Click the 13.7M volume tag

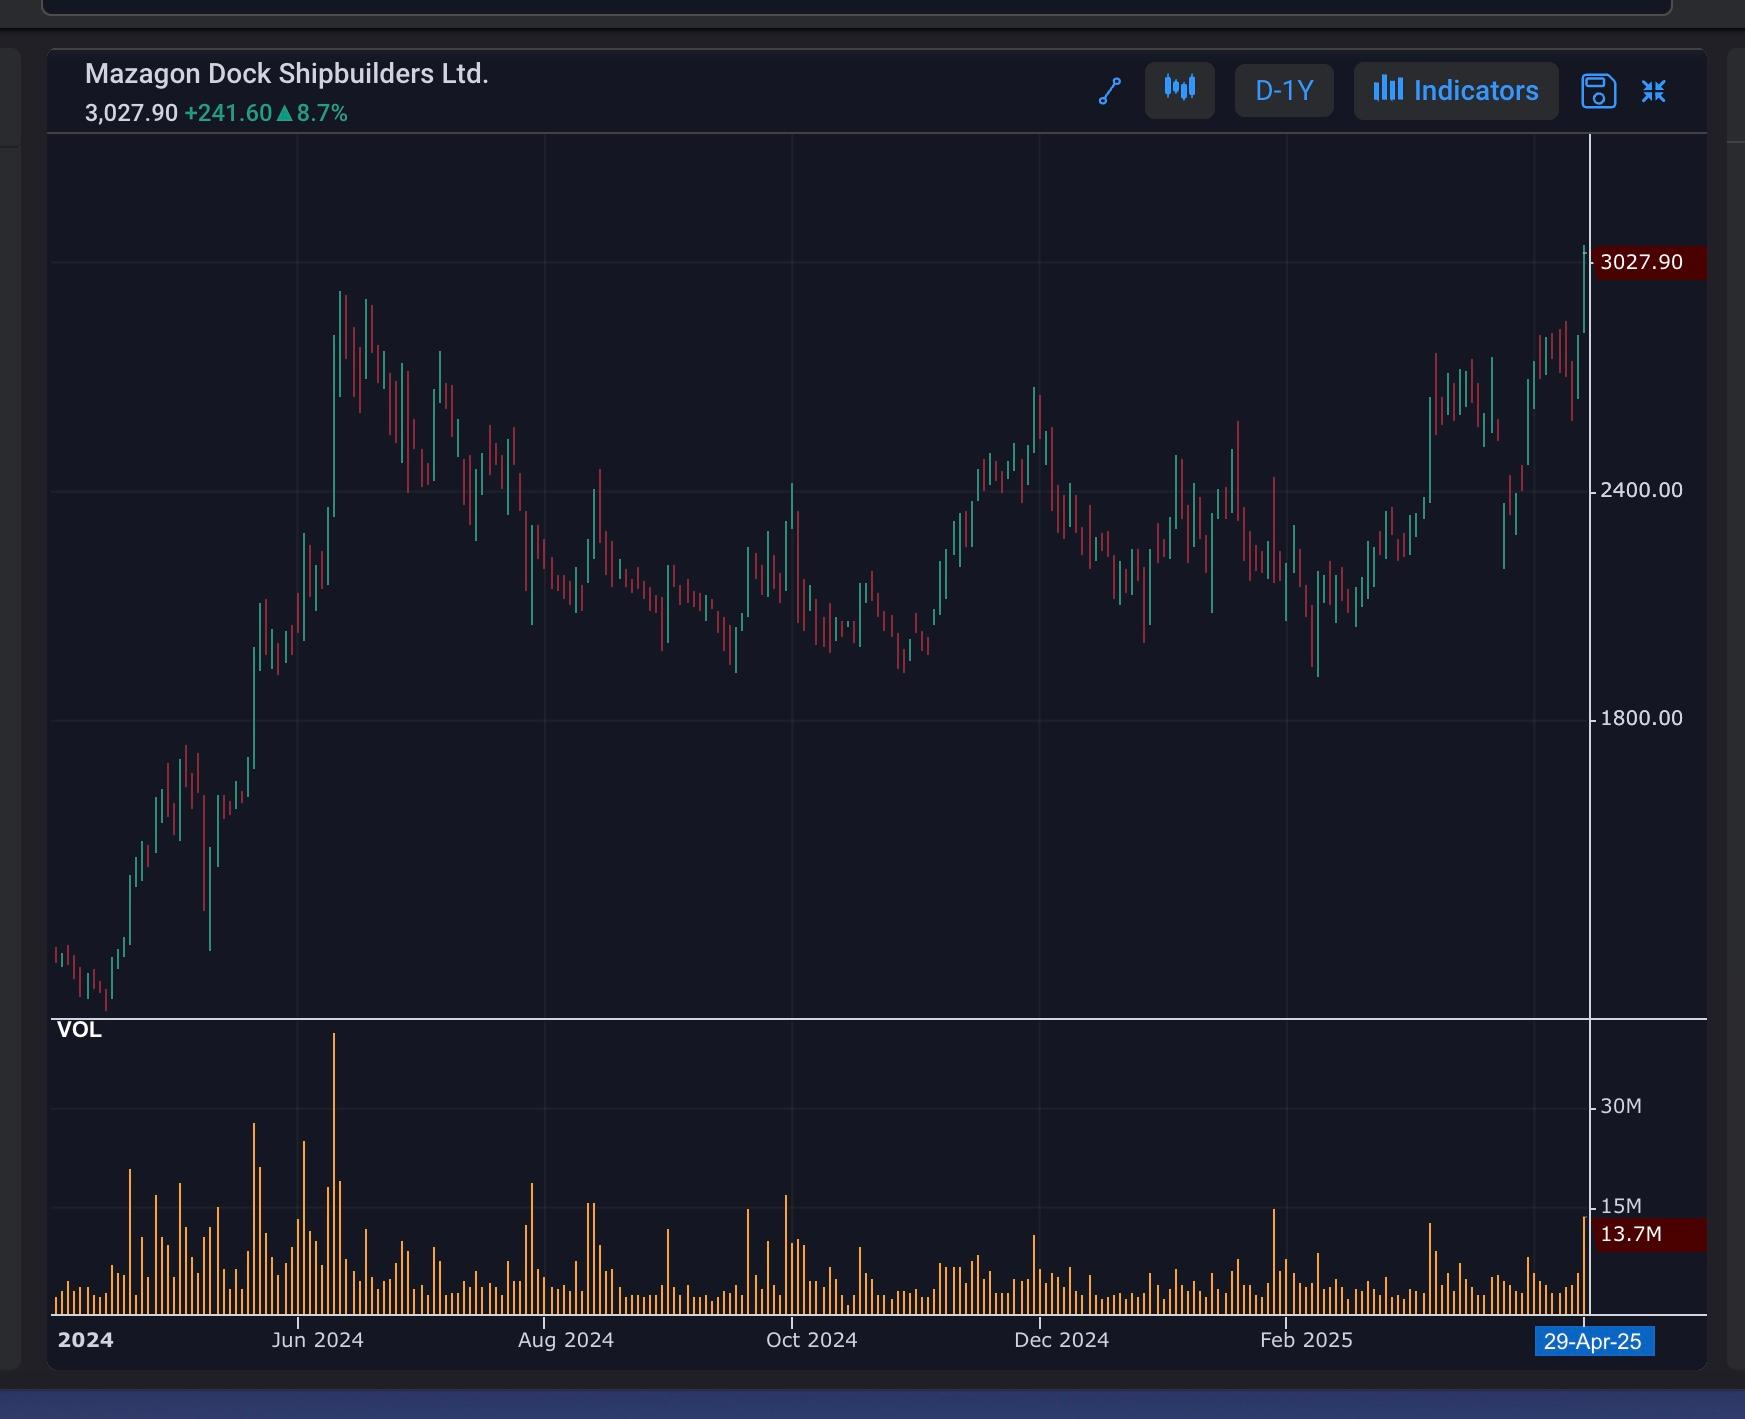(1649, 1234)
